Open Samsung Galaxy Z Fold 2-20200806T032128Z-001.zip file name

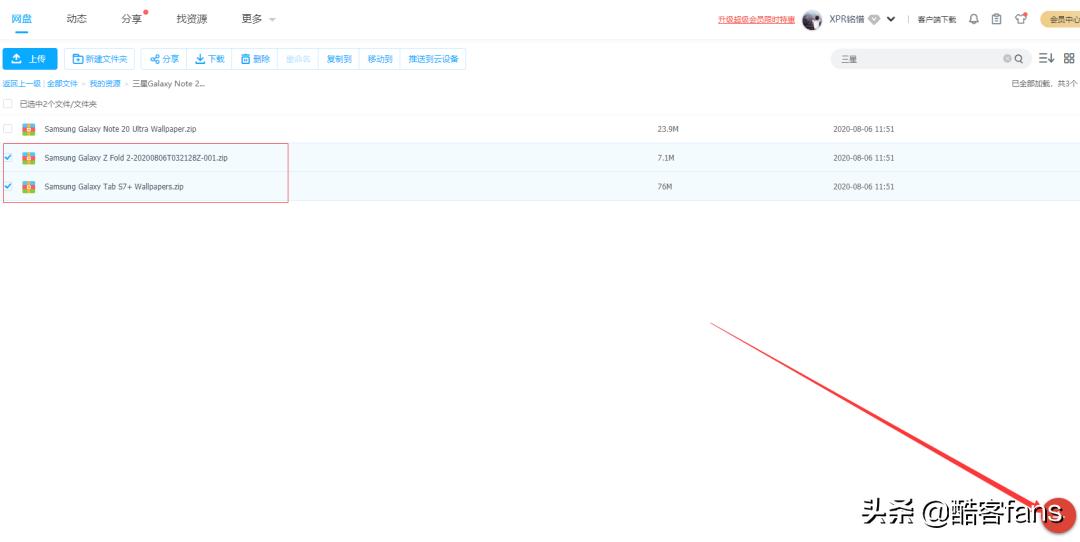click(x=136, y=158)
